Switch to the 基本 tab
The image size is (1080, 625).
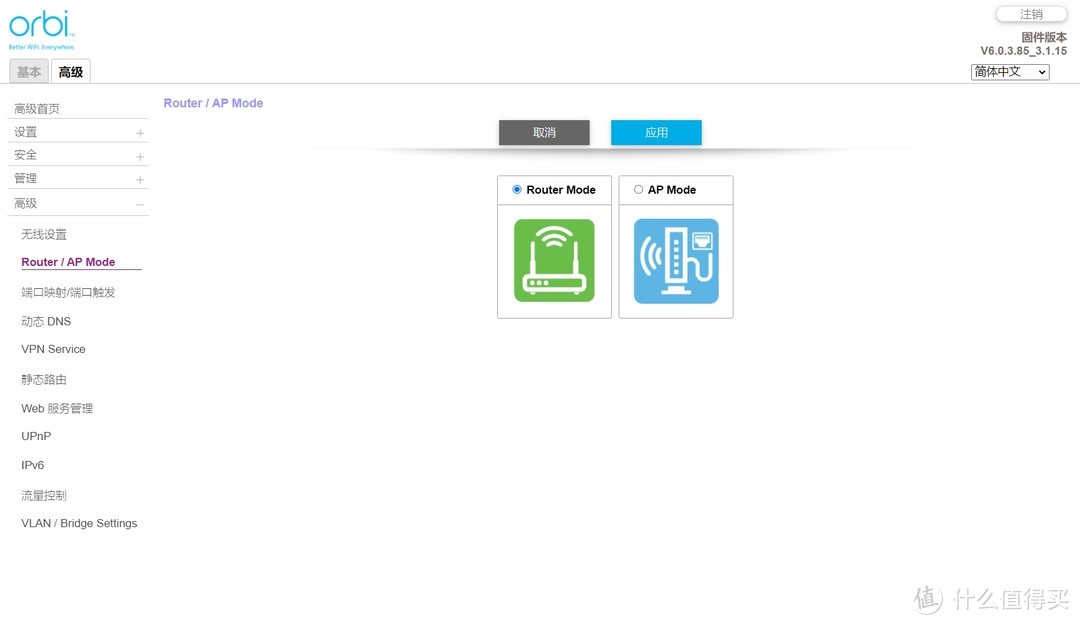(29, 72)
